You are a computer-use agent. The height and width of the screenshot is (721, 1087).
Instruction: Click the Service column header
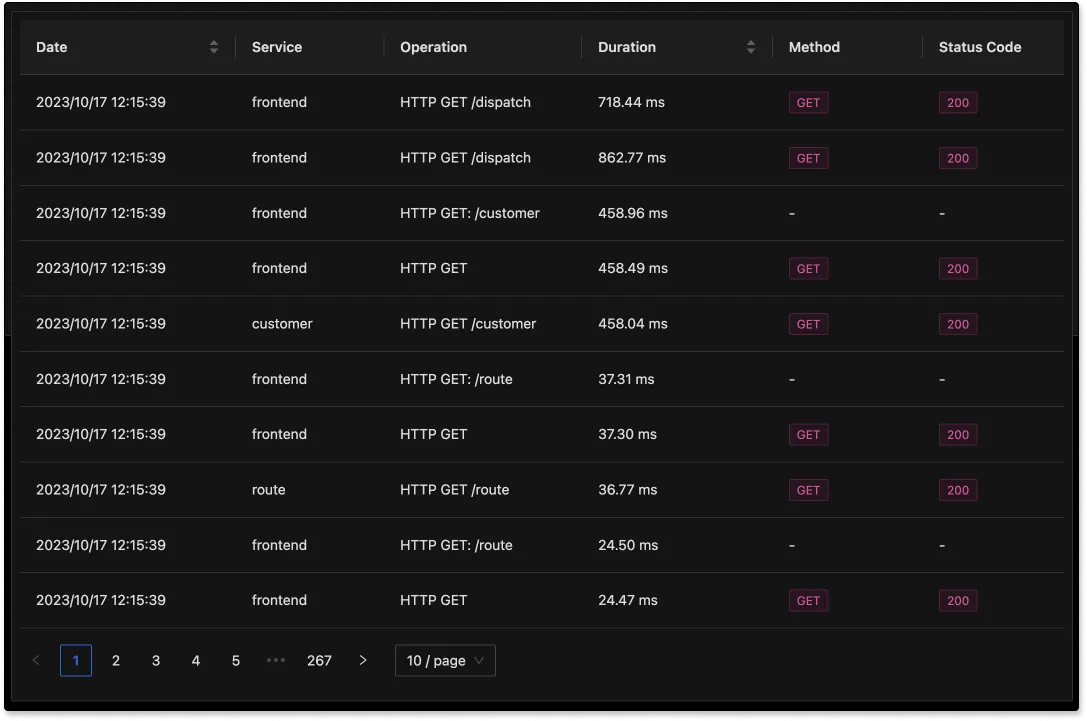pos(310,47)
